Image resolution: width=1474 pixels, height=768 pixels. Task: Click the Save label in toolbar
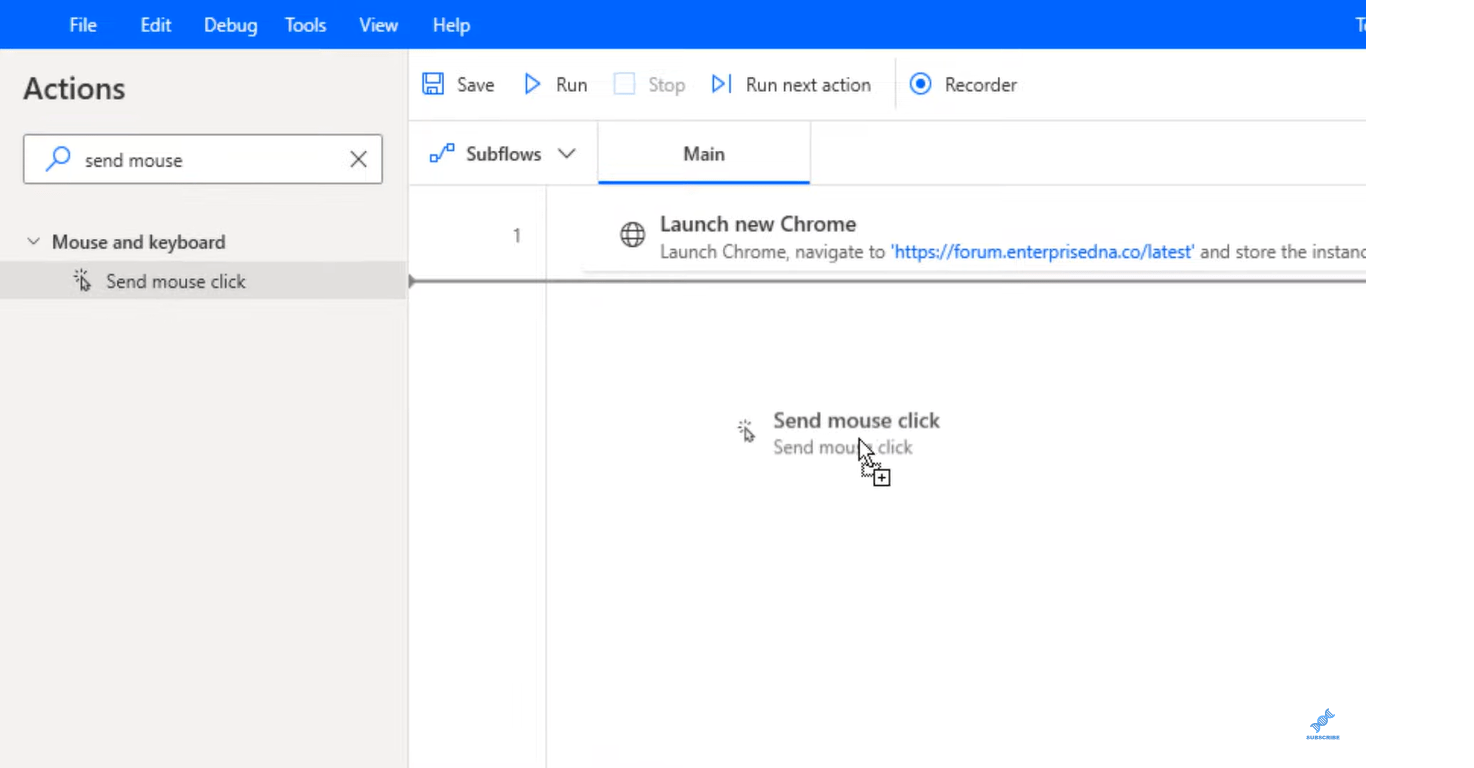pyautogui.click(x=475, y=85)
